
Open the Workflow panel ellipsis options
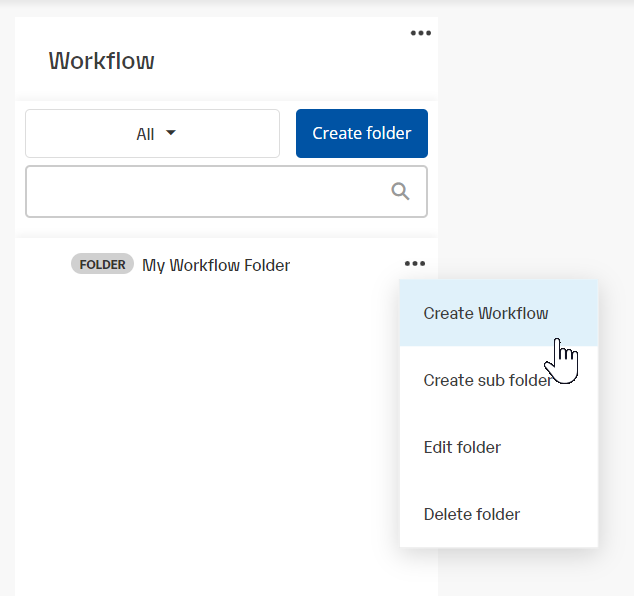(x=421, y=33)
